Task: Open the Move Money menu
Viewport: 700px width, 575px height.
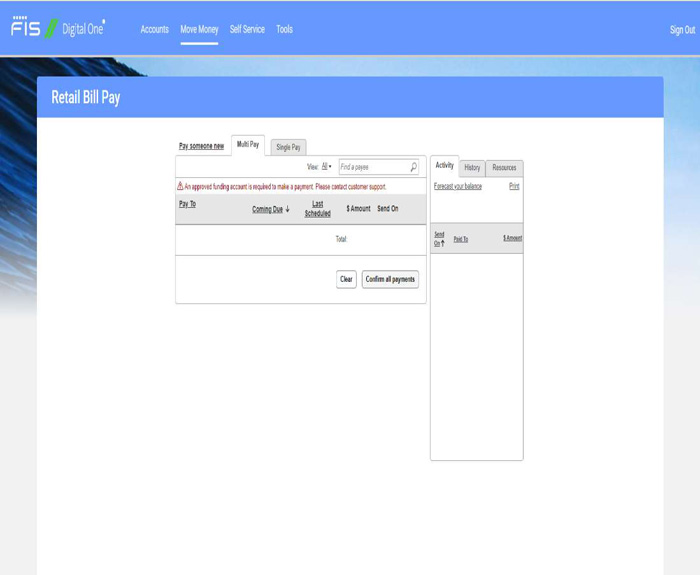Action: pyautogui.click(x=199, y=29)
